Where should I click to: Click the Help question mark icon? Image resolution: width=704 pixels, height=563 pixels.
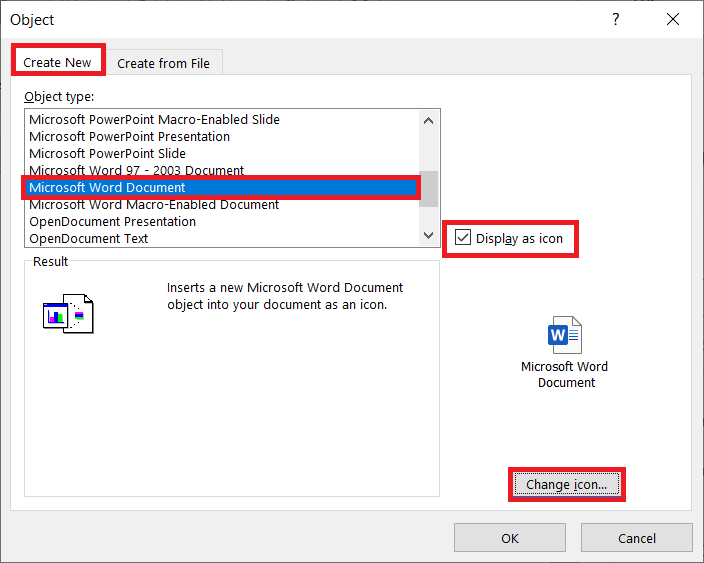pyautogui.click(x=616, y=19)
